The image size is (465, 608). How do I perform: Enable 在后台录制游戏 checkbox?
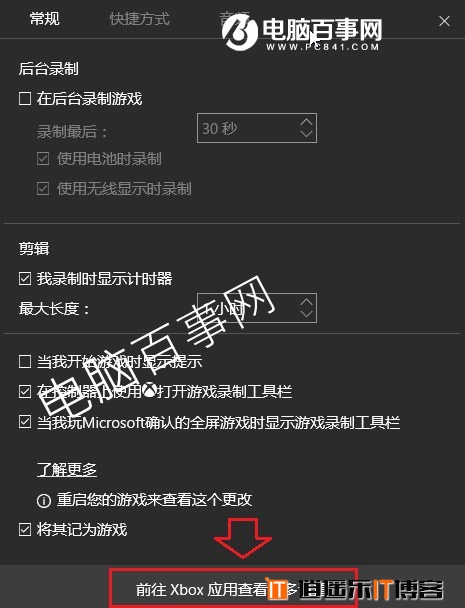point(25,98)
